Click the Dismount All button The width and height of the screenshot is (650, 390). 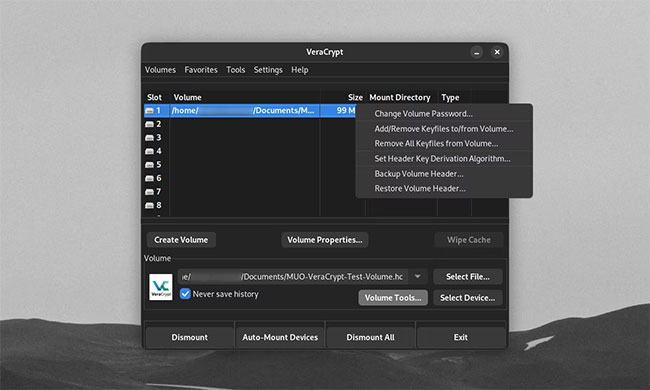[371, 337]
